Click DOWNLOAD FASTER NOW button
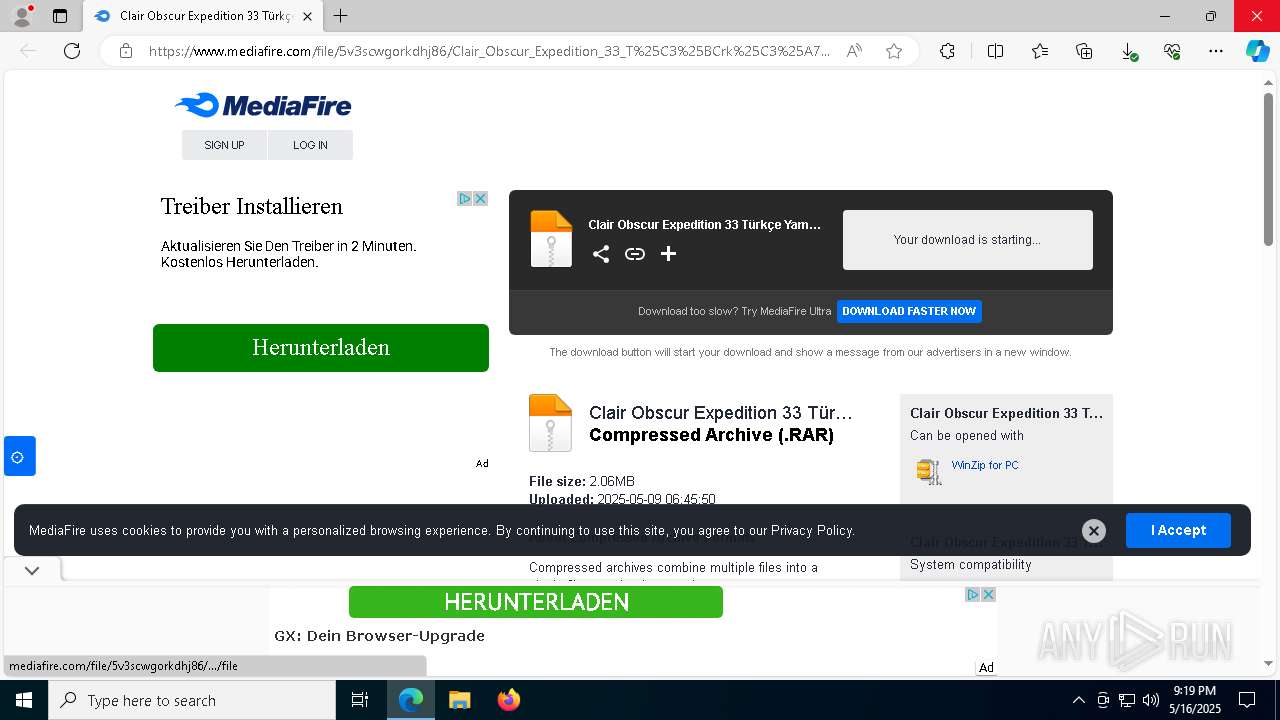This screenshot has width=1280, height=720. (909, 311)
